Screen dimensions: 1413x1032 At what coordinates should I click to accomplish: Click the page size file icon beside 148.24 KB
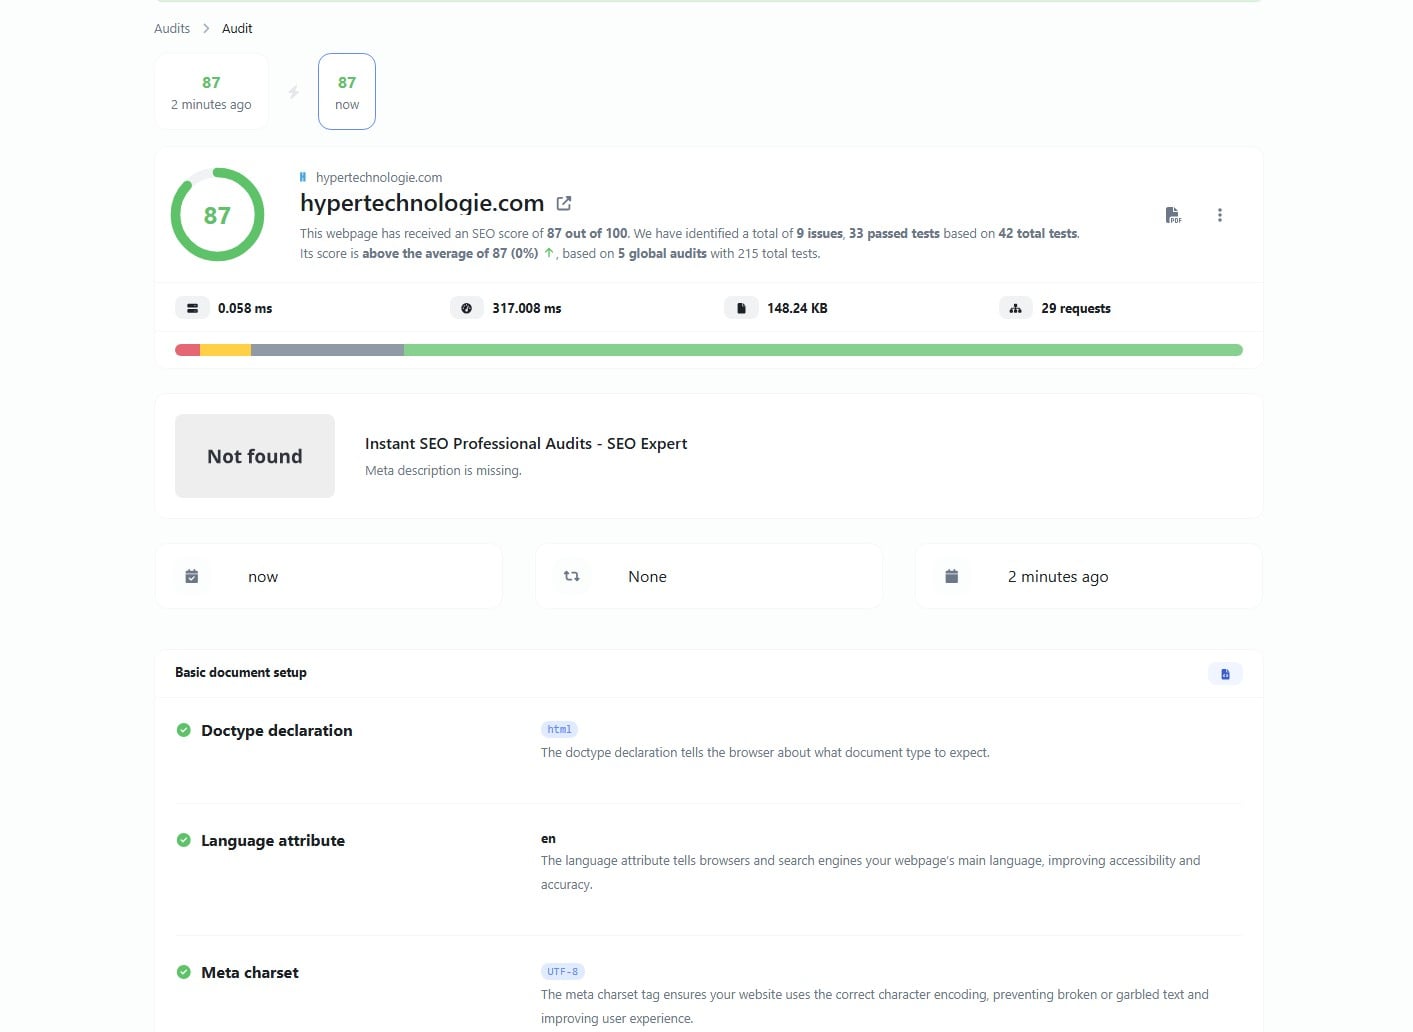pos(741,307)
